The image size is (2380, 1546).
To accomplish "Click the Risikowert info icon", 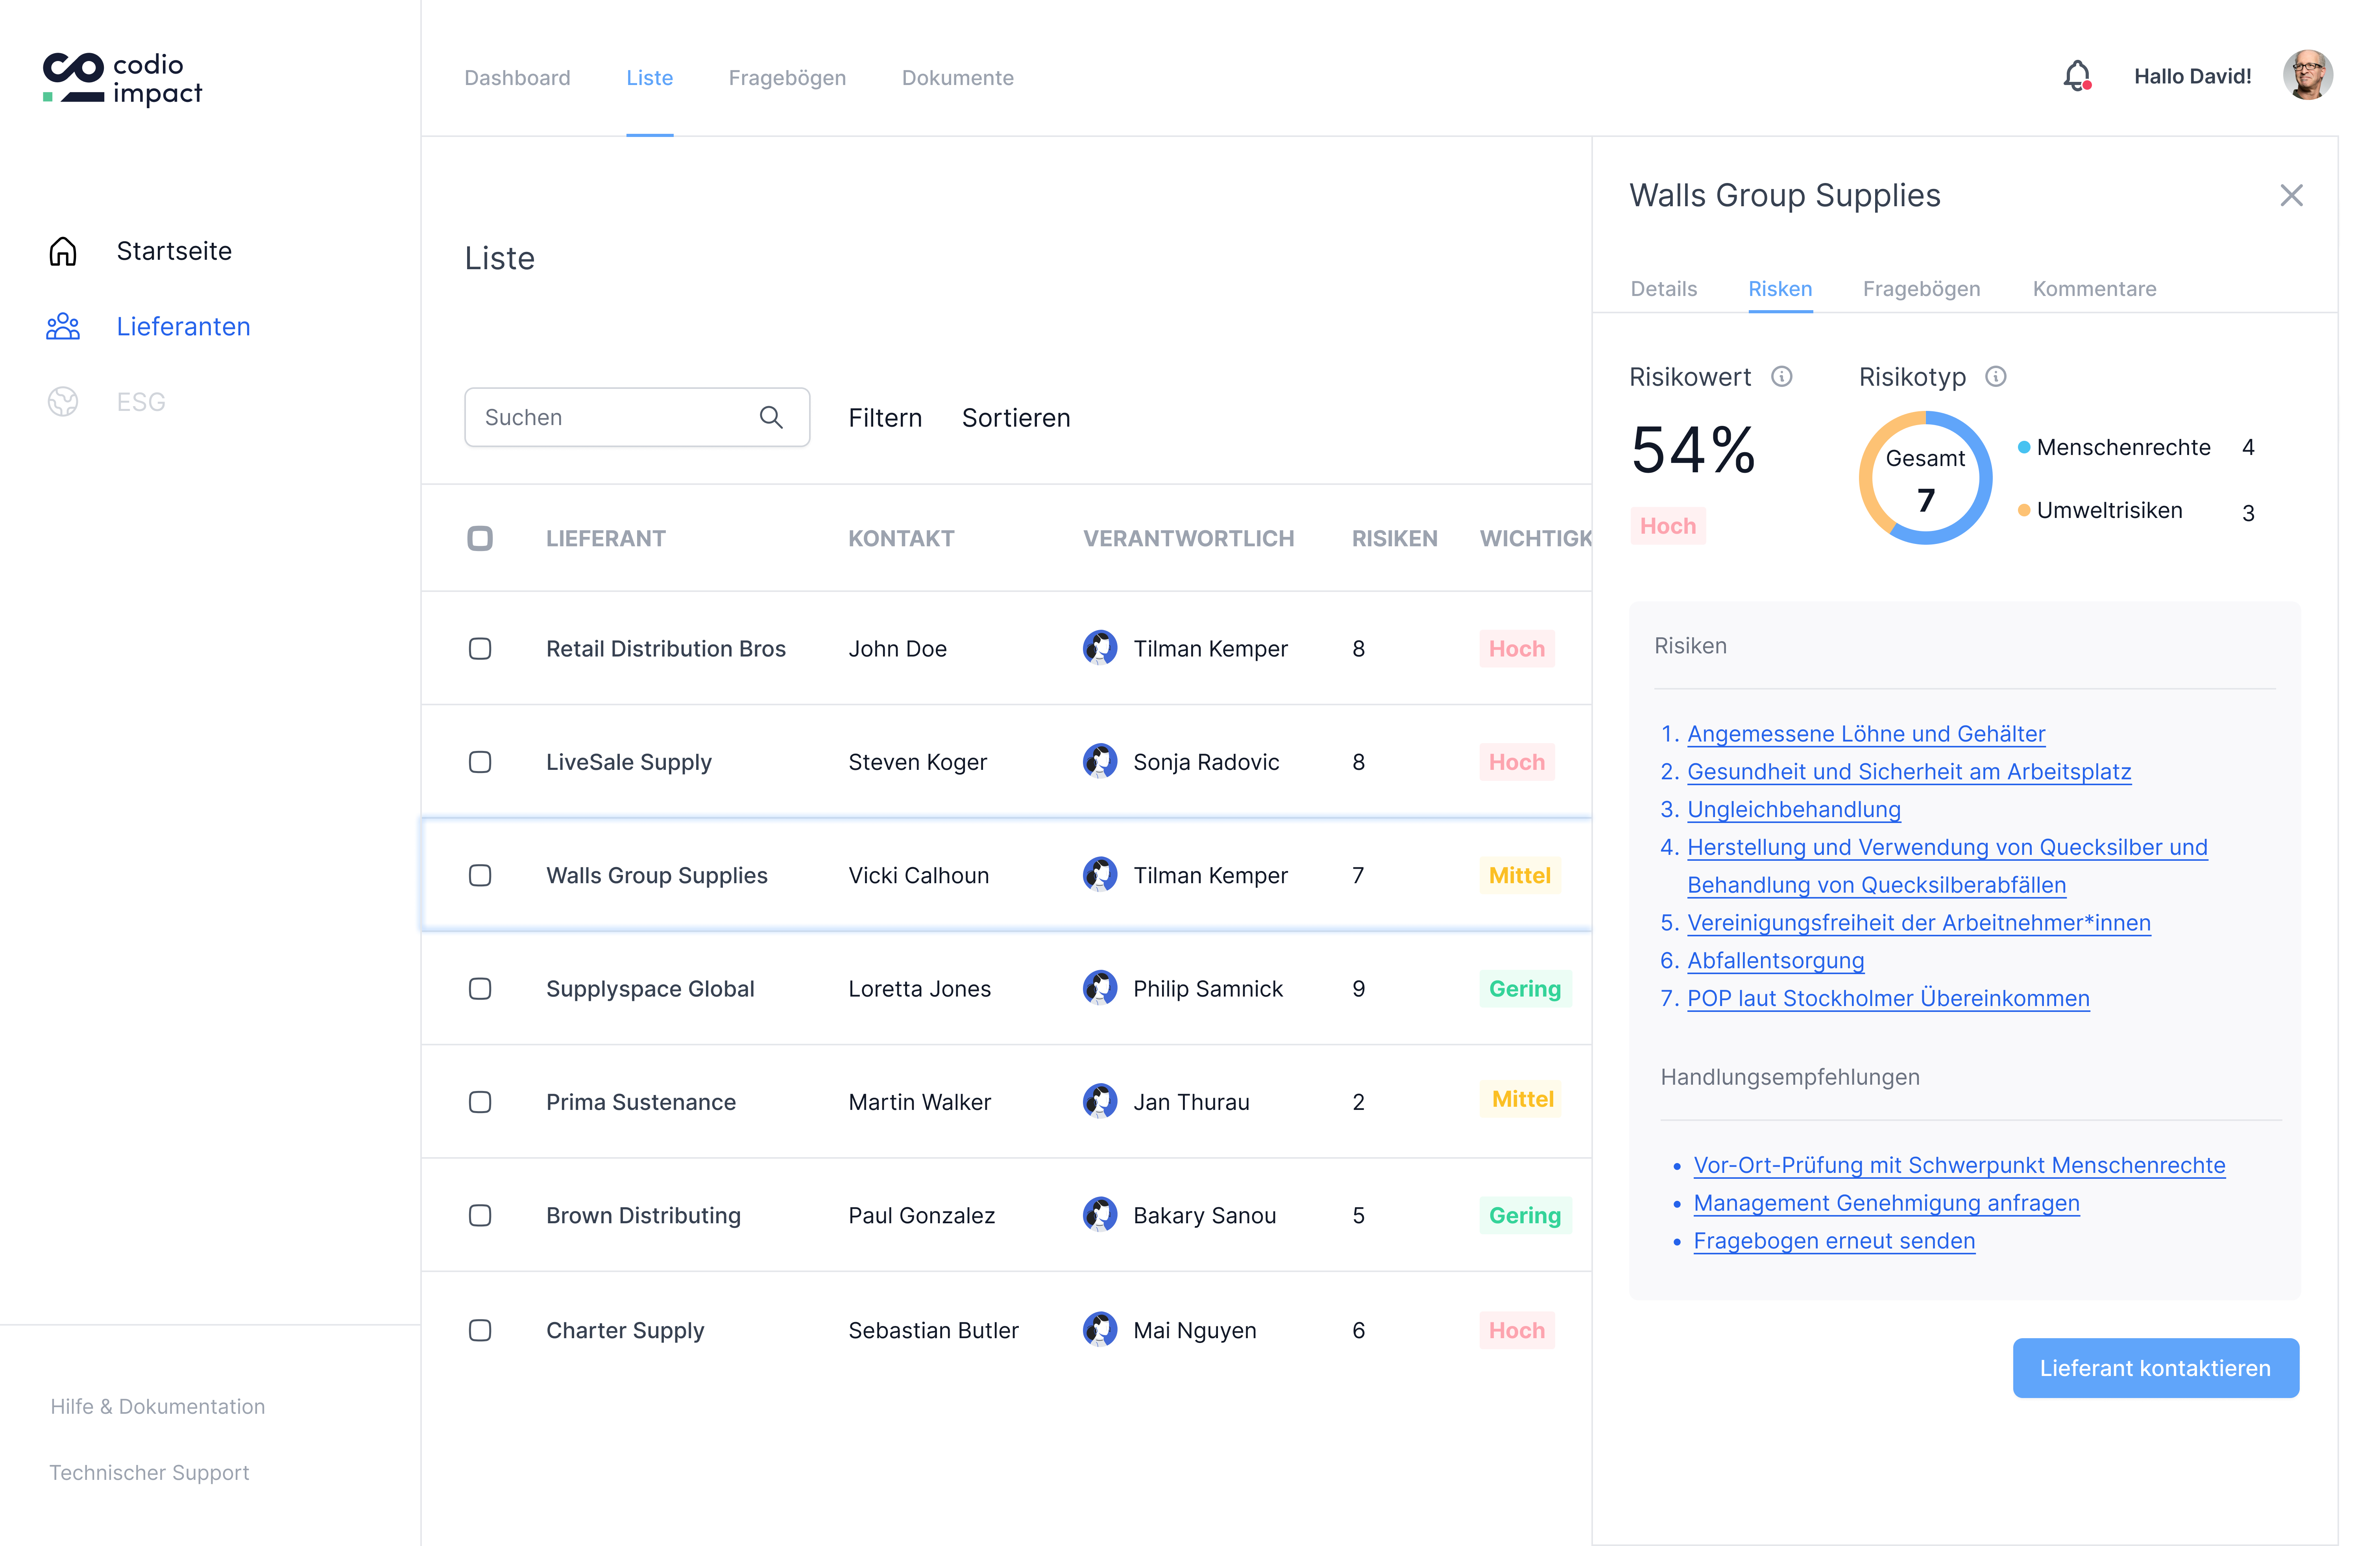I will (1782, 377).
